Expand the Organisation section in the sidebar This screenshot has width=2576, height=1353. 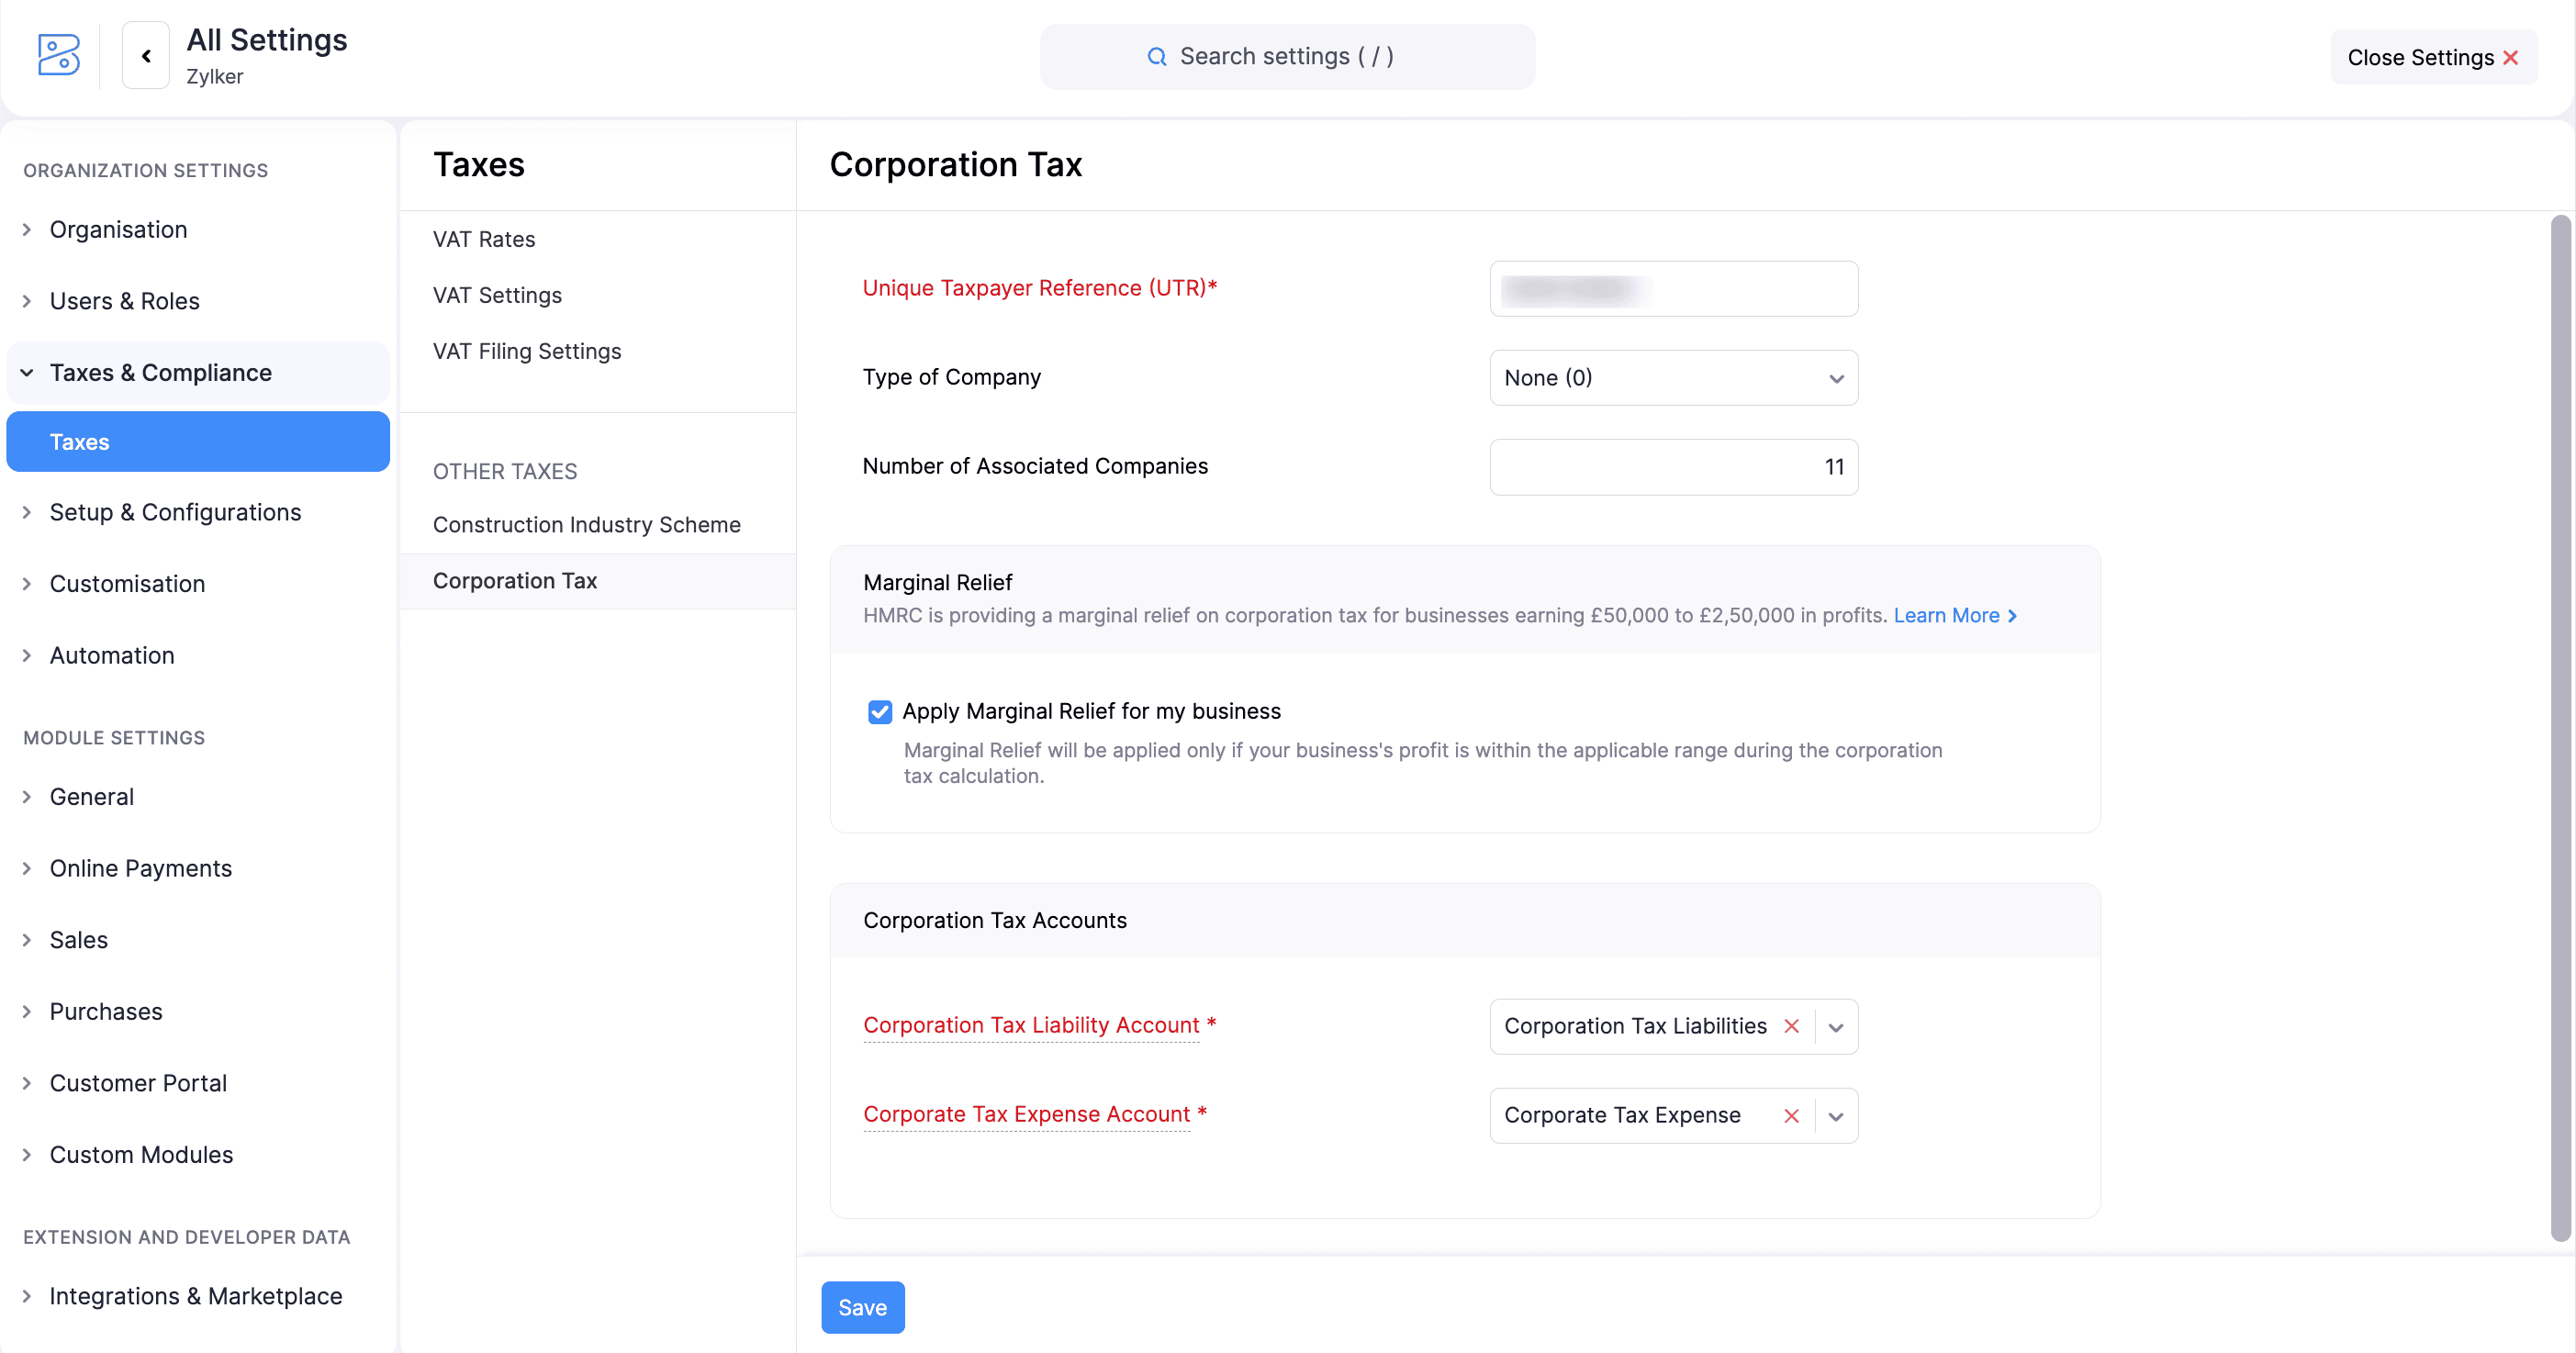[118, 229]
